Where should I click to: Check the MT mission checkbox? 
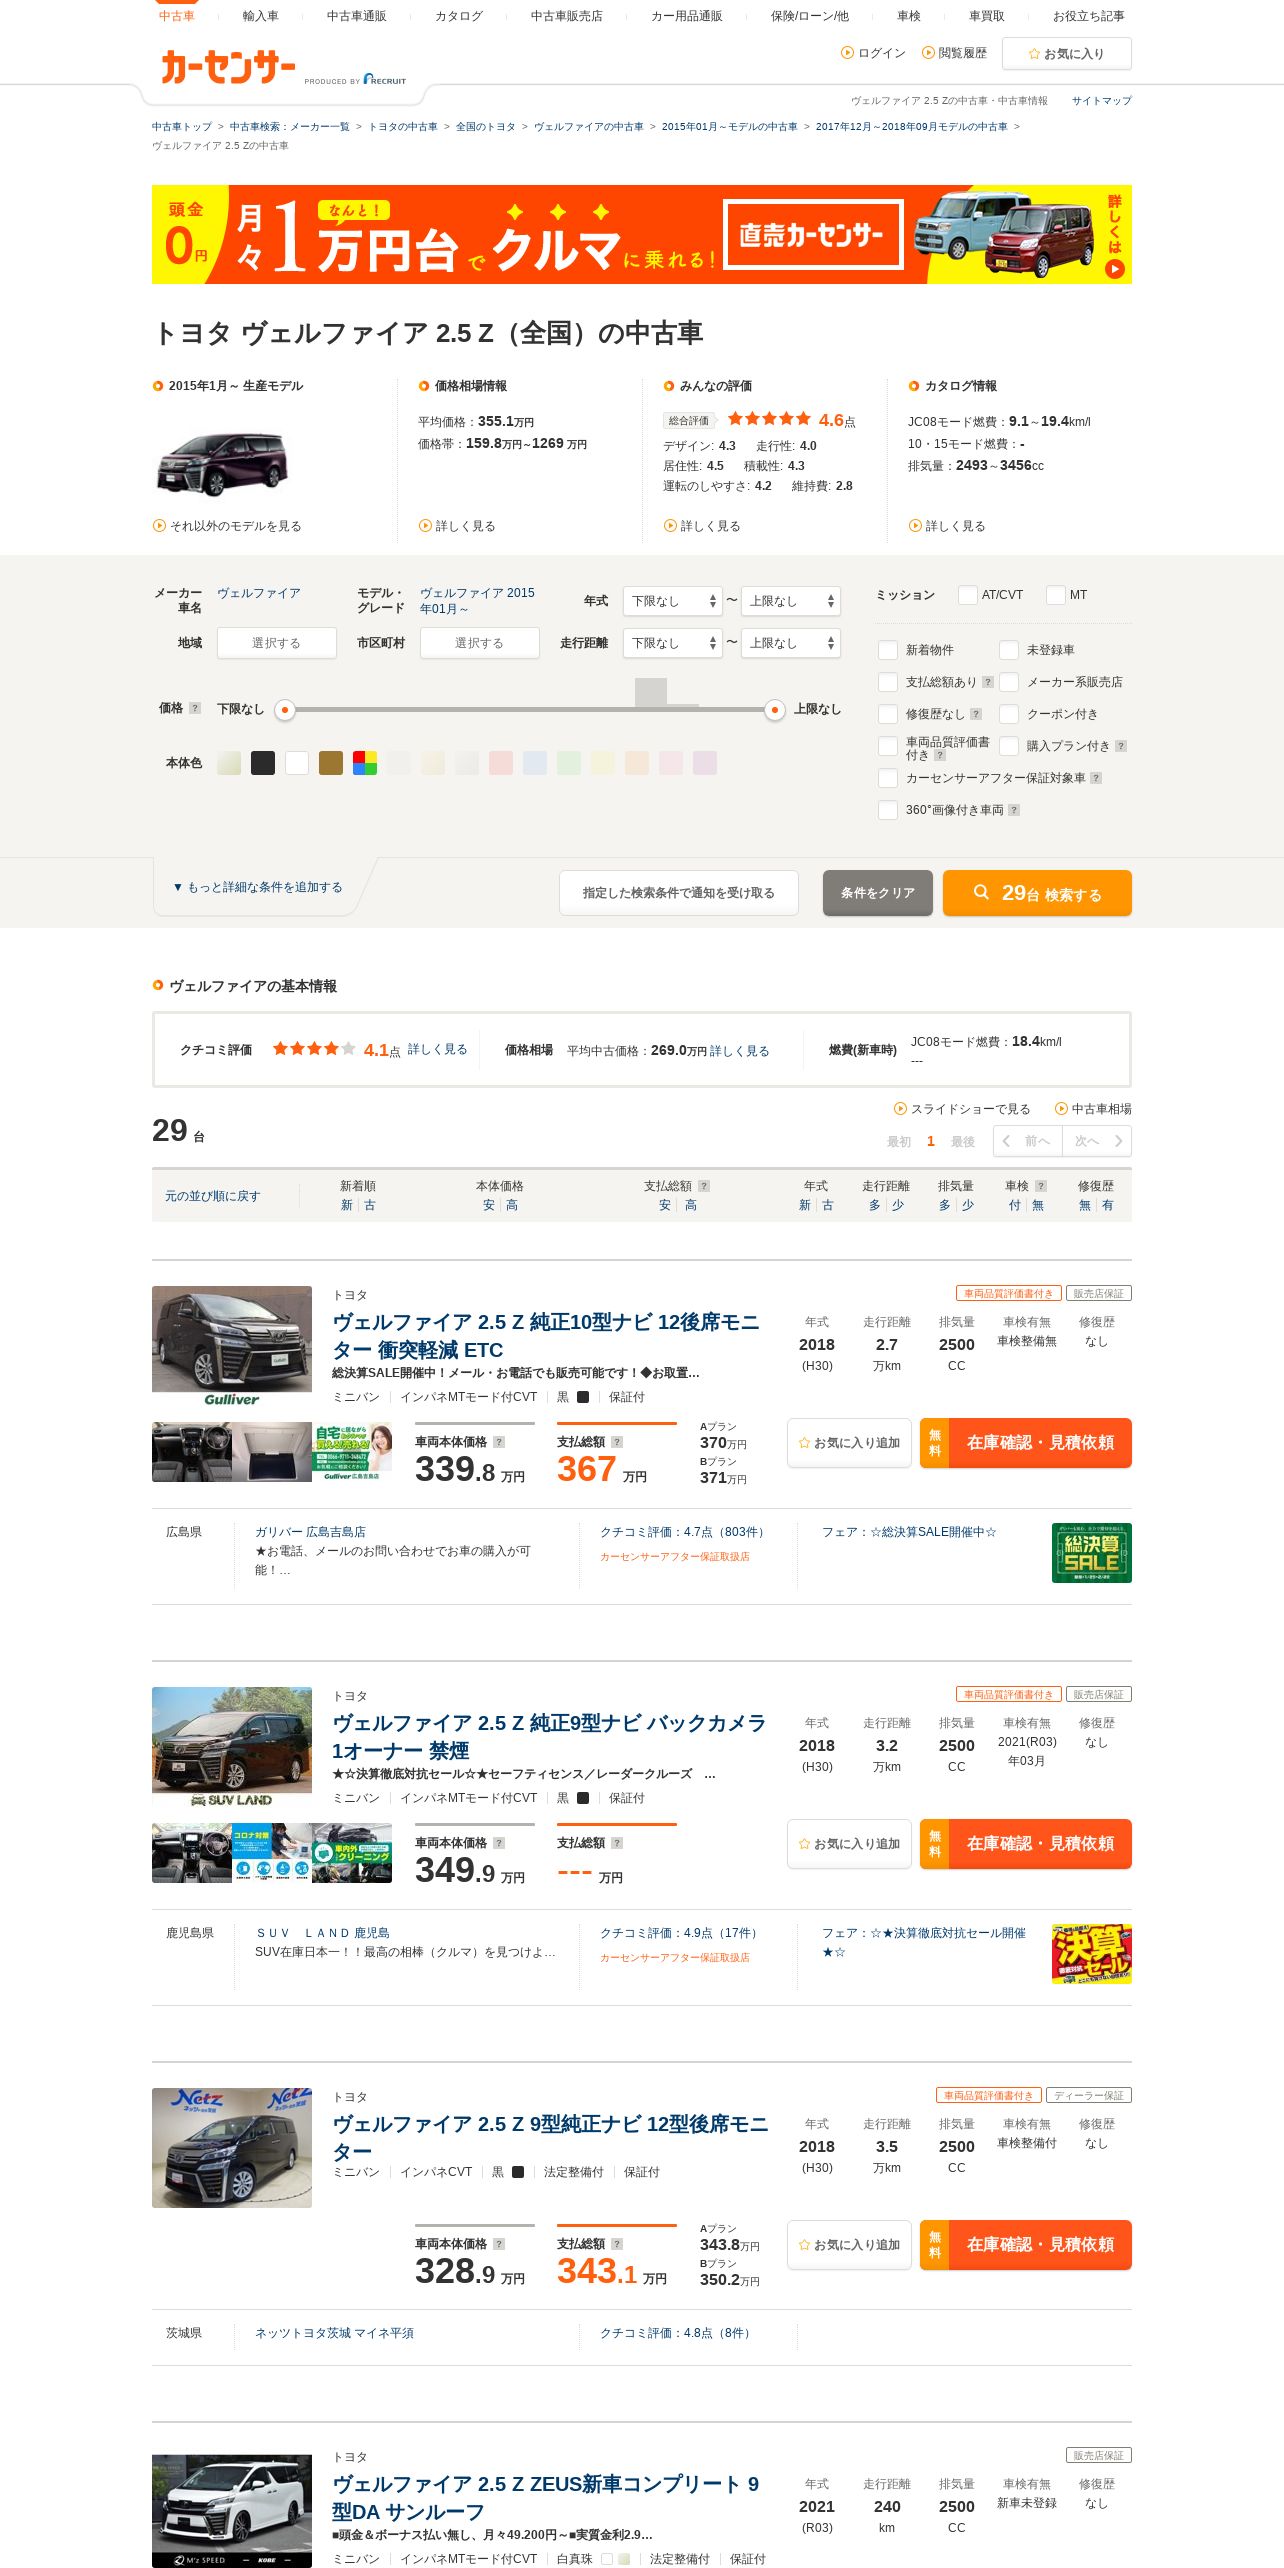(x=1055, y=595)
